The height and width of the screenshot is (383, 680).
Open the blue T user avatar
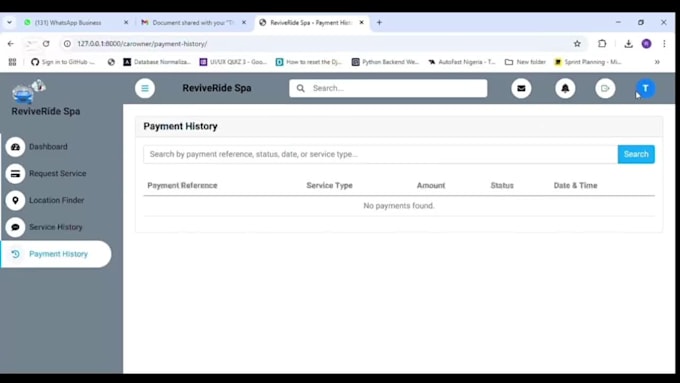645,88
